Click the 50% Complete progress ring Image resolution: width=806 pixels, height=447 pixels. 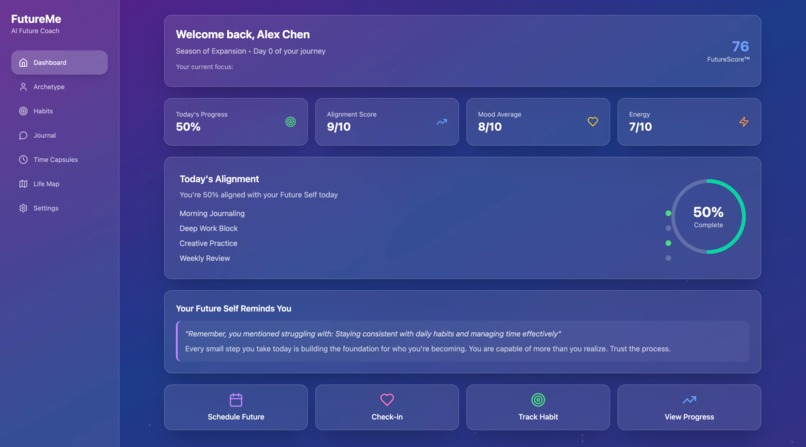coord(708,216)
